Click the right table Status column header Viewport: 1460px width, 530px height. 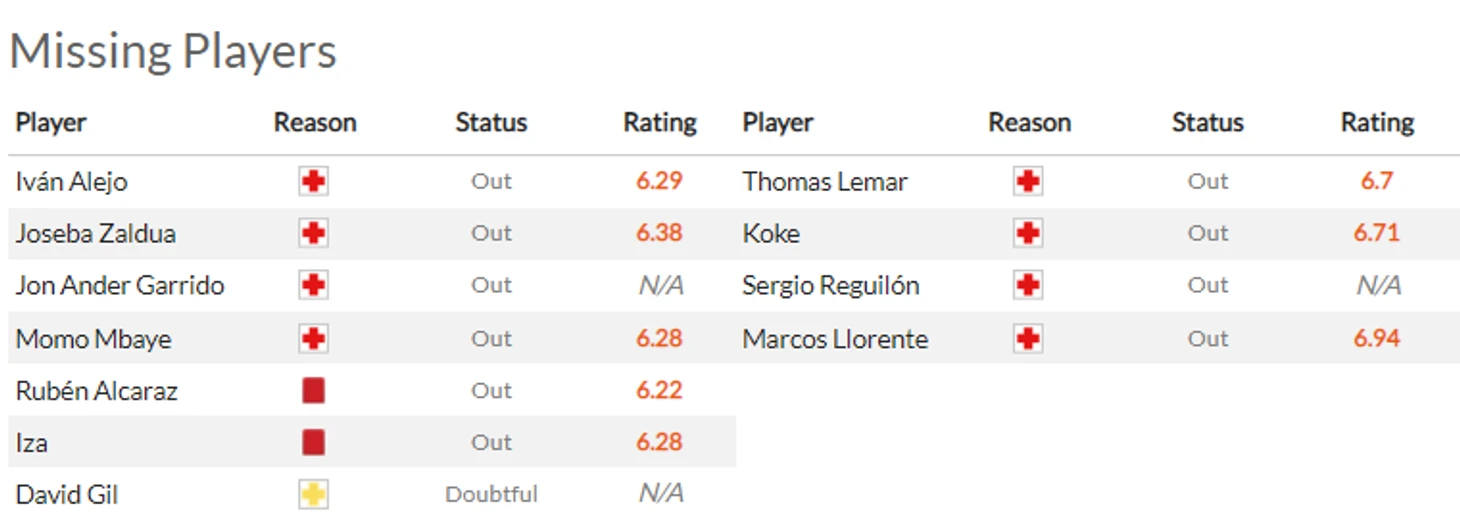(1208, 123)
